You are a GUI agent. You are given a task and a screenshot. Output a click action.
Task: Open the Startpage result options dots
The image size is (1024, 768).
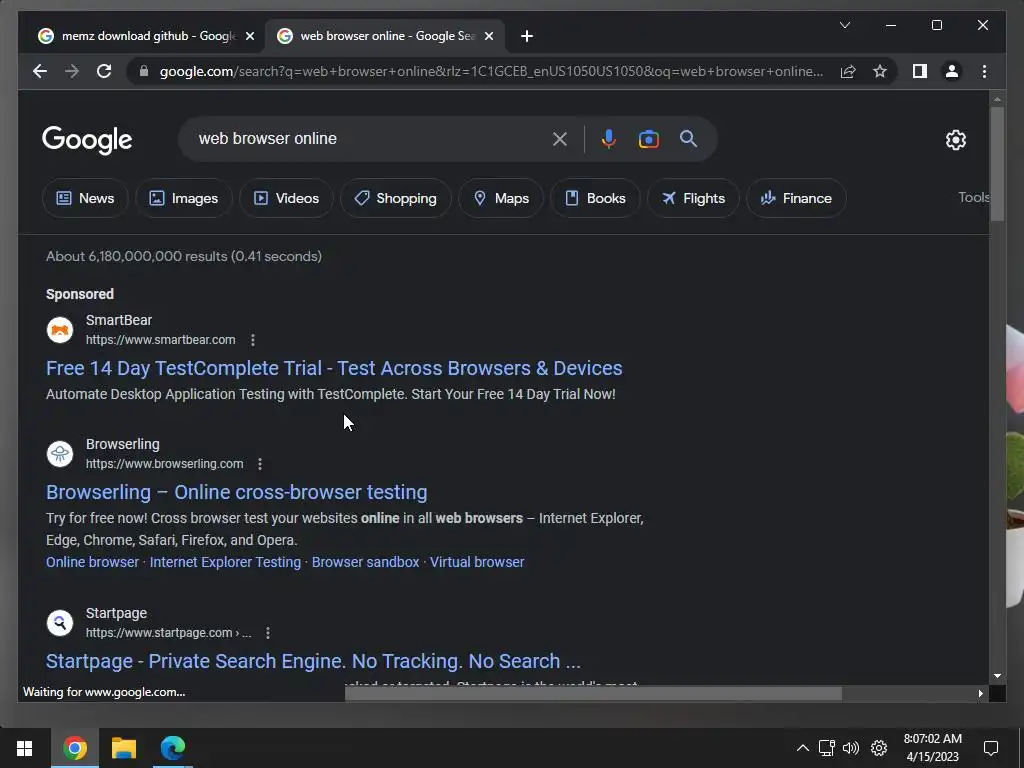[x=268, y=633]
